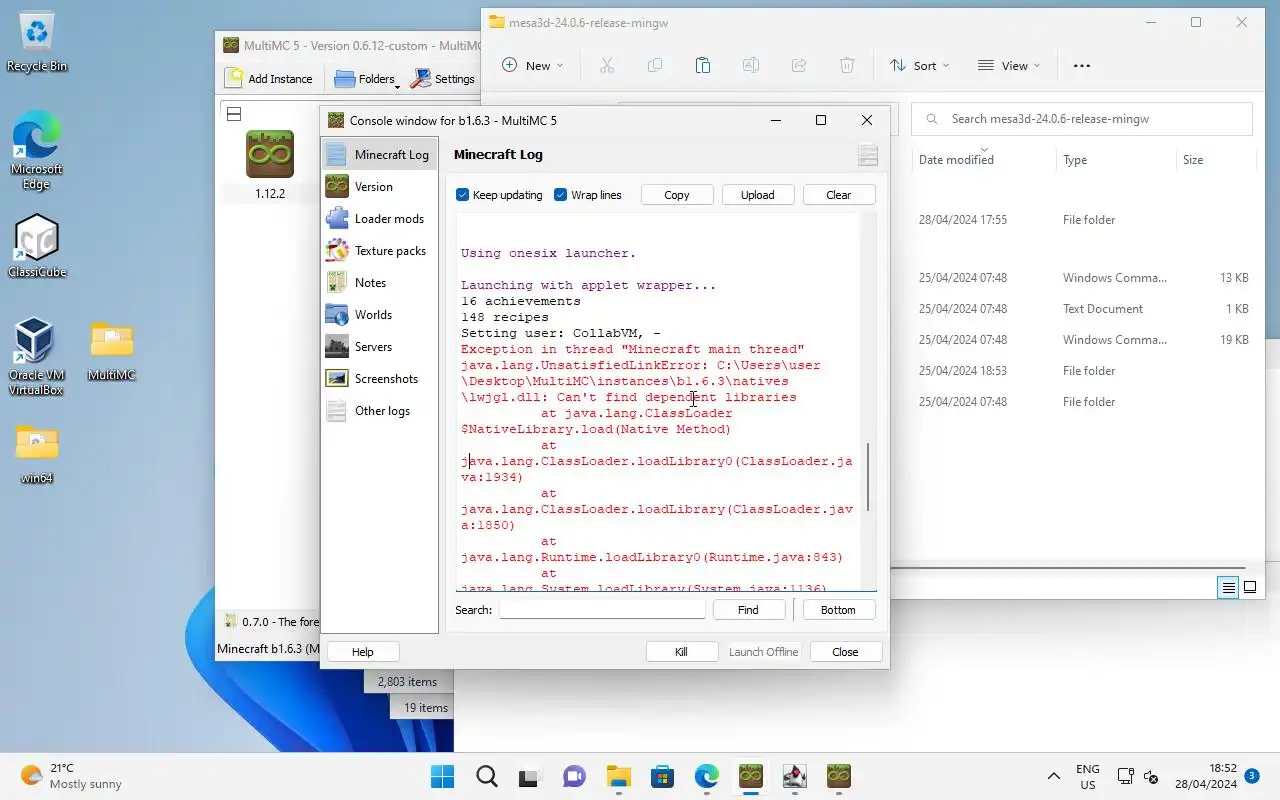Viewport: 1280px width, 800px height.
Task: Switch Explorer to details view
Action: click(1228, 588)
